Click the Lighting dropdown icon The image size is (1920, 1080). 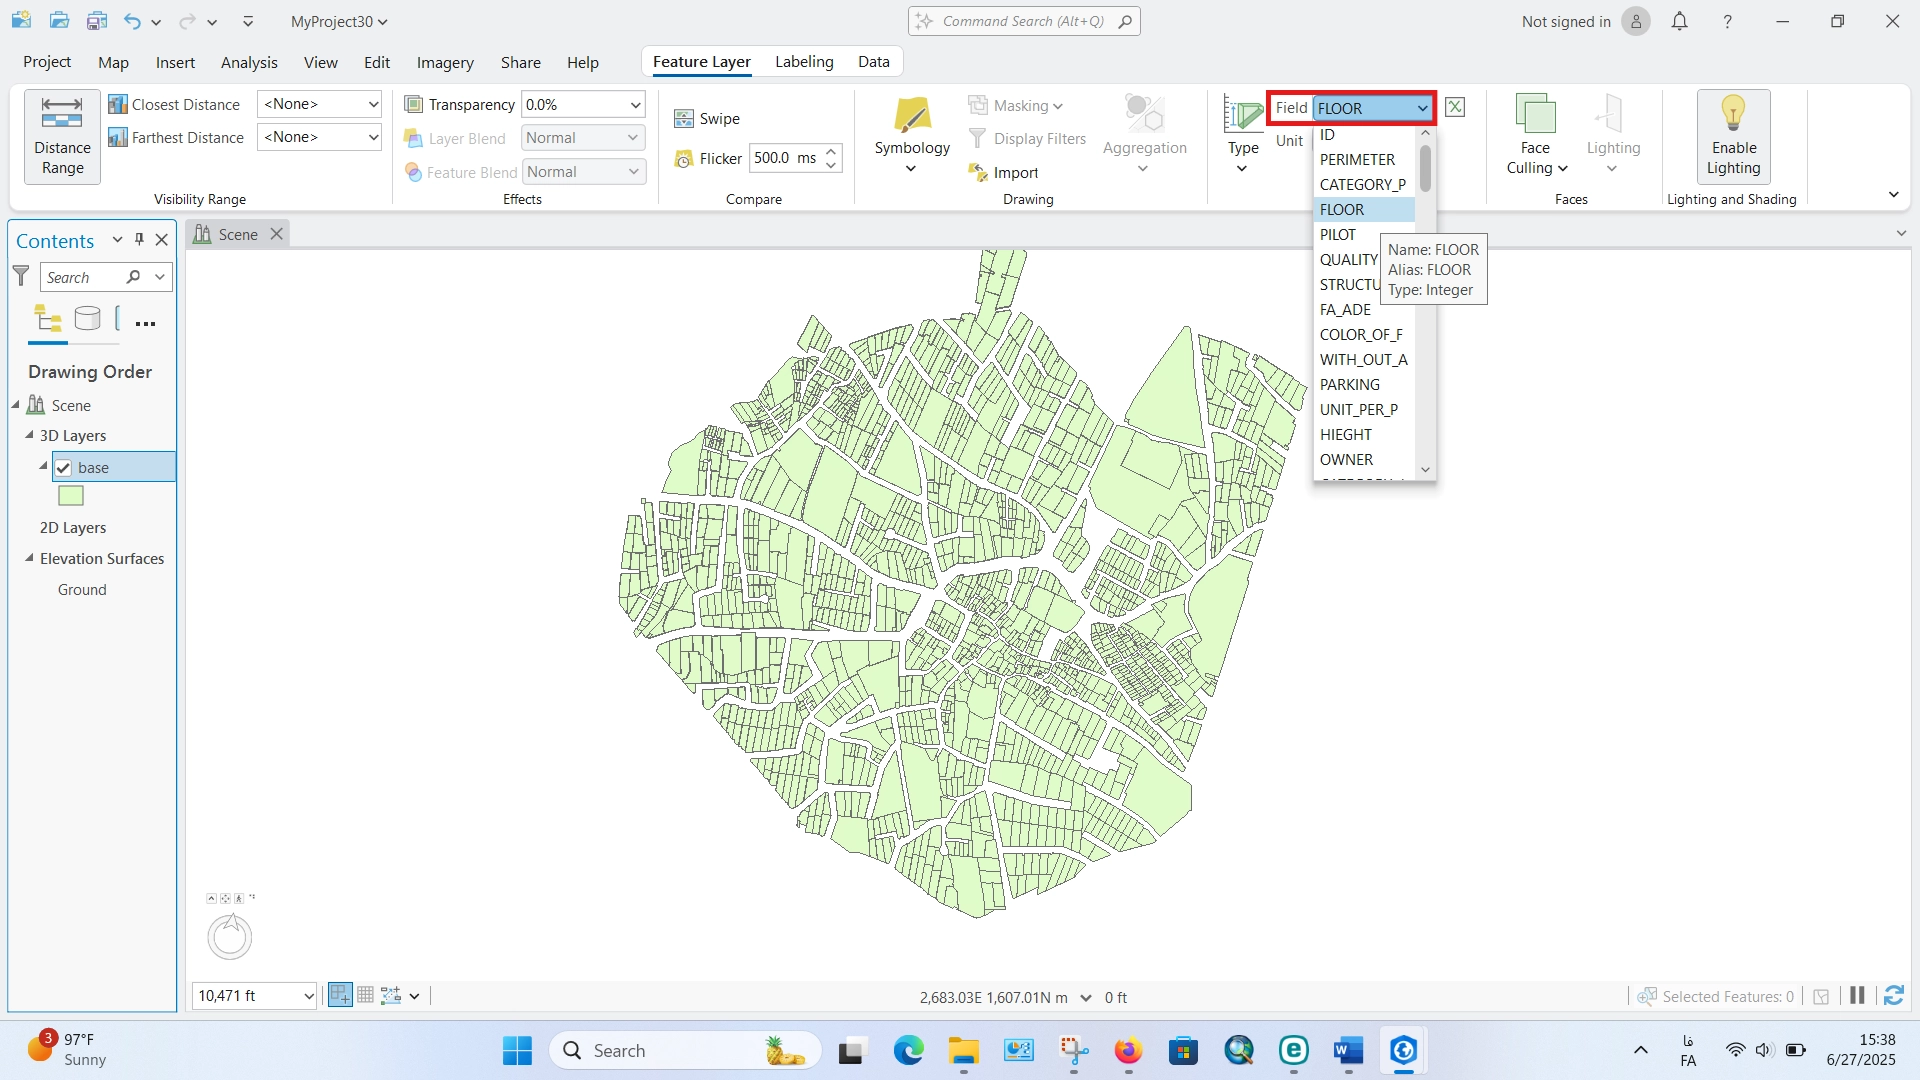pos(1612,136)
